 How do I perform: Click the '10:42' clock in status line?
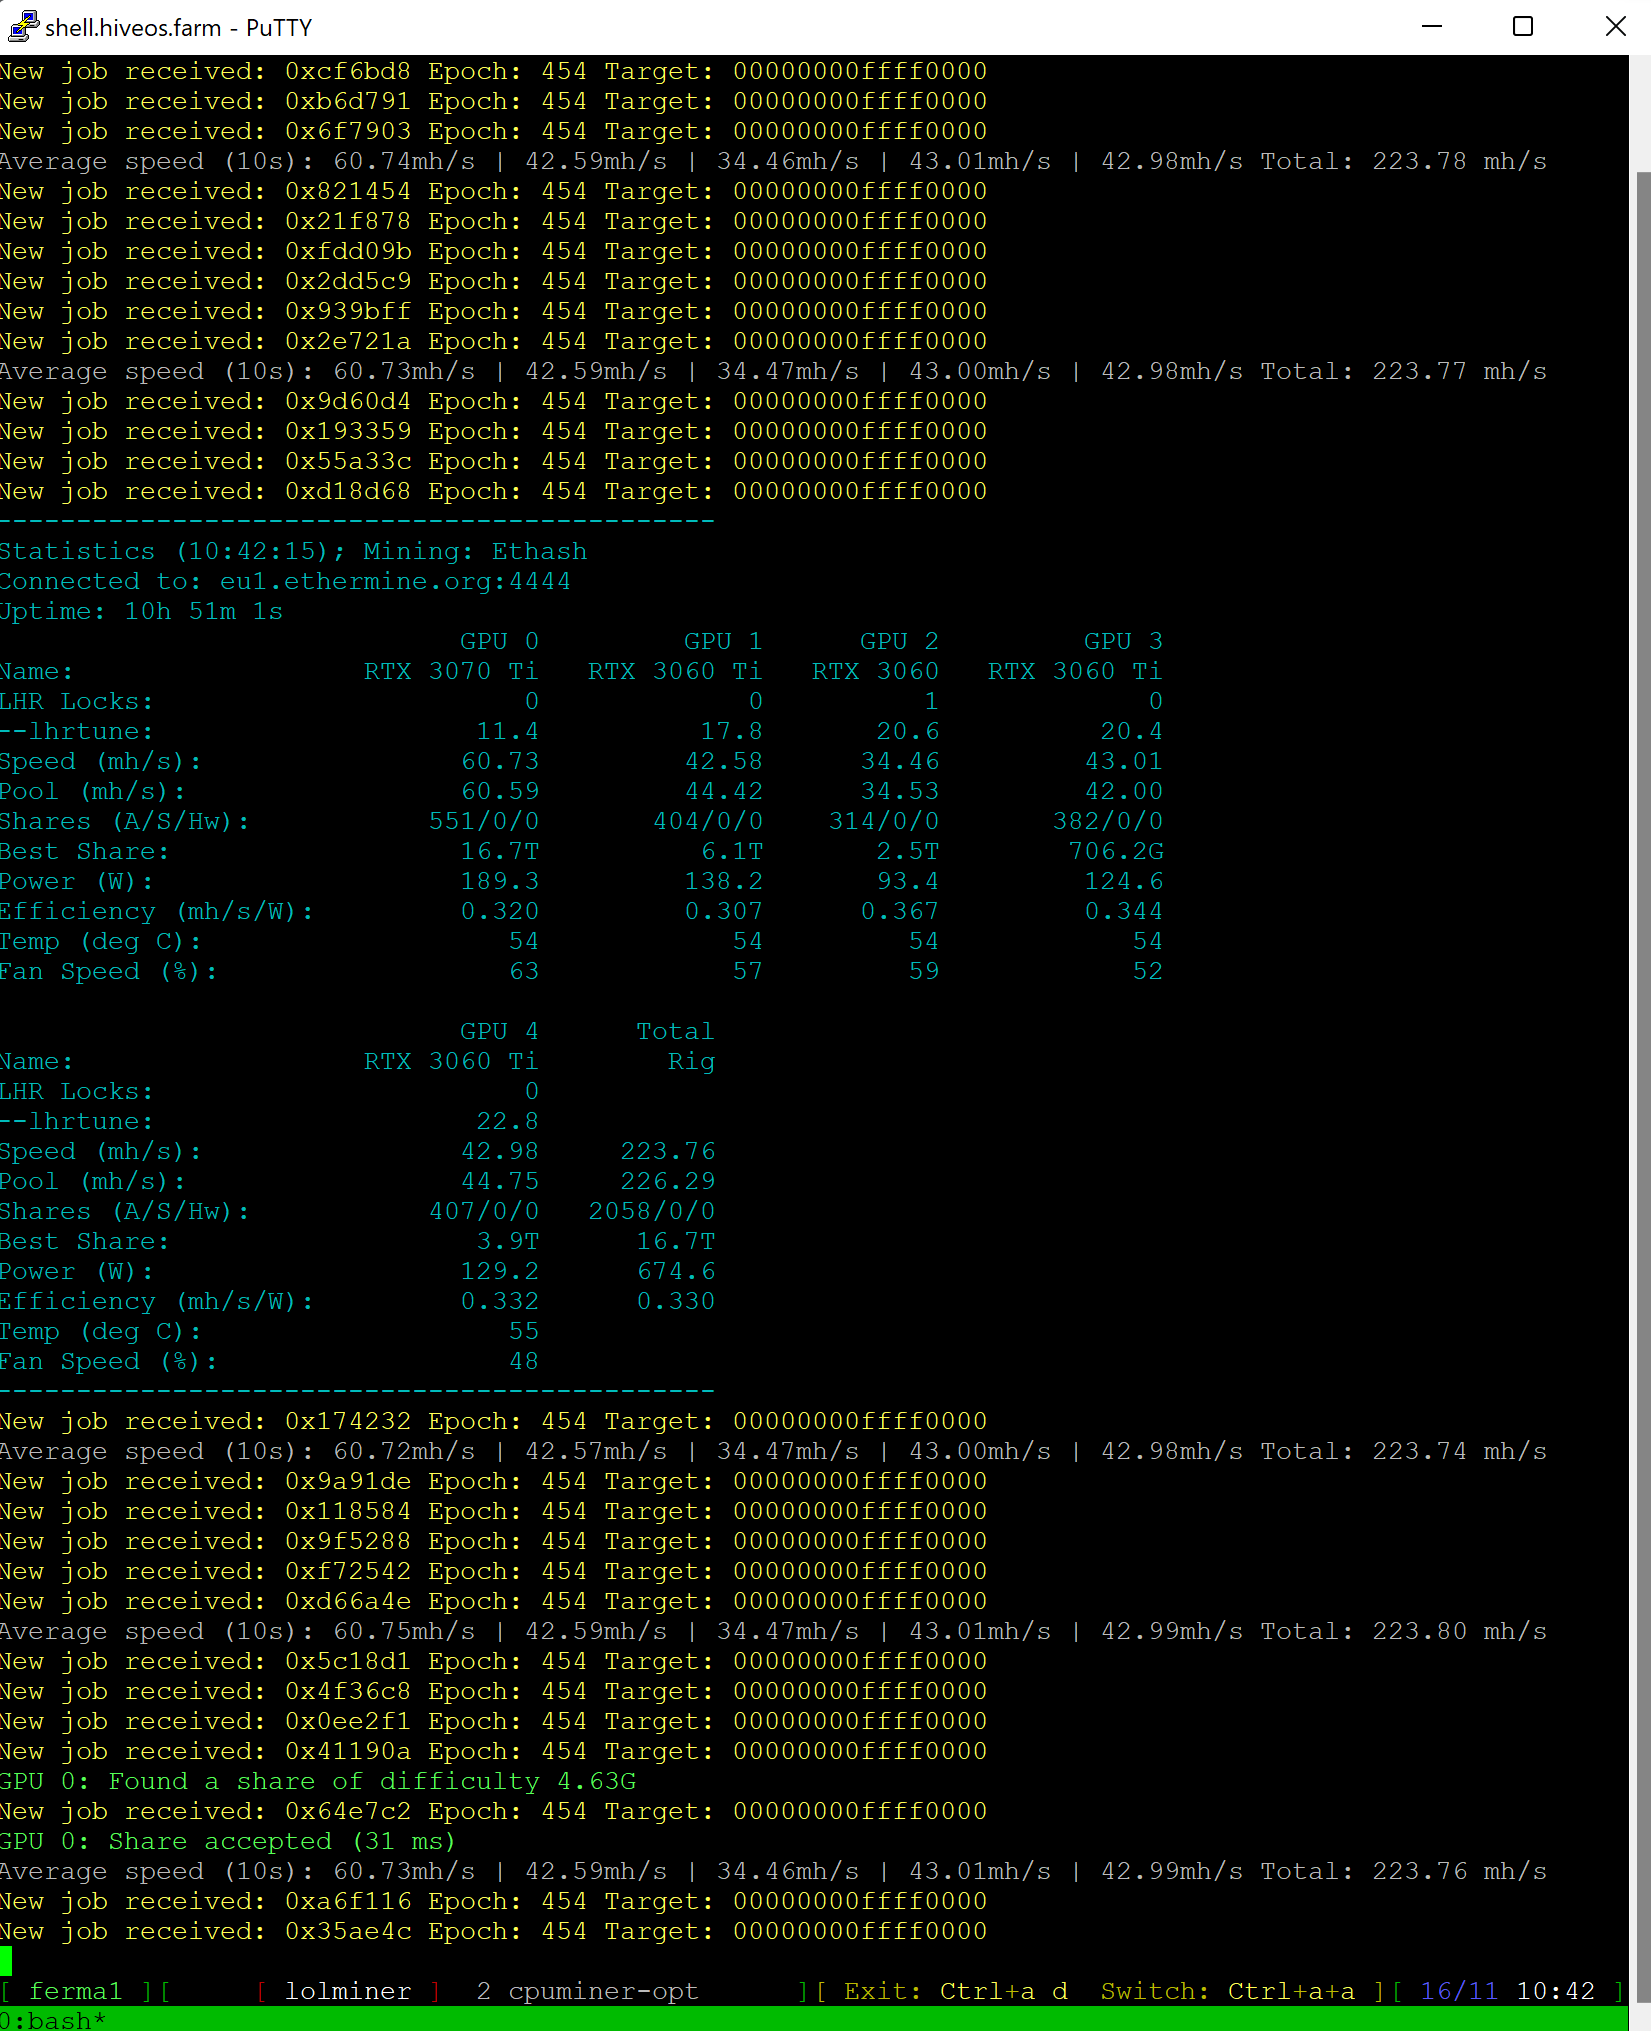(1555, 1991)
